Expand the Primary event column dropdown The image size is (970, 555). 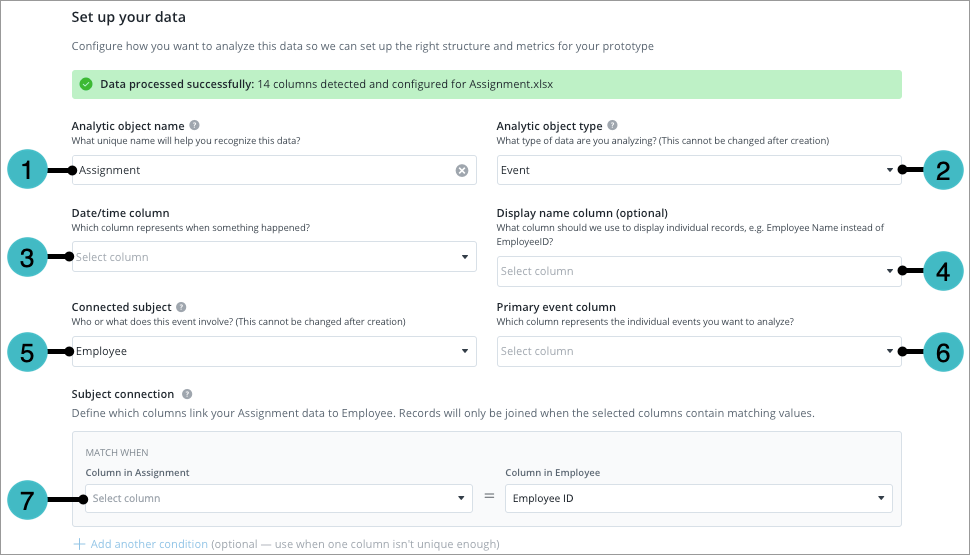click(x=698, y=351)
